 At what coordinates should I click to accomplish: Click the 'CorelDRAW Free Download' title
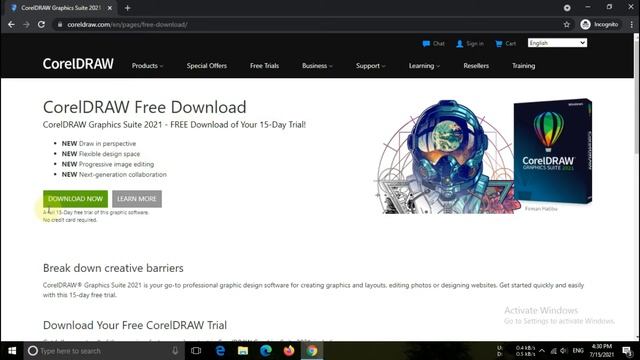[144, 107]
